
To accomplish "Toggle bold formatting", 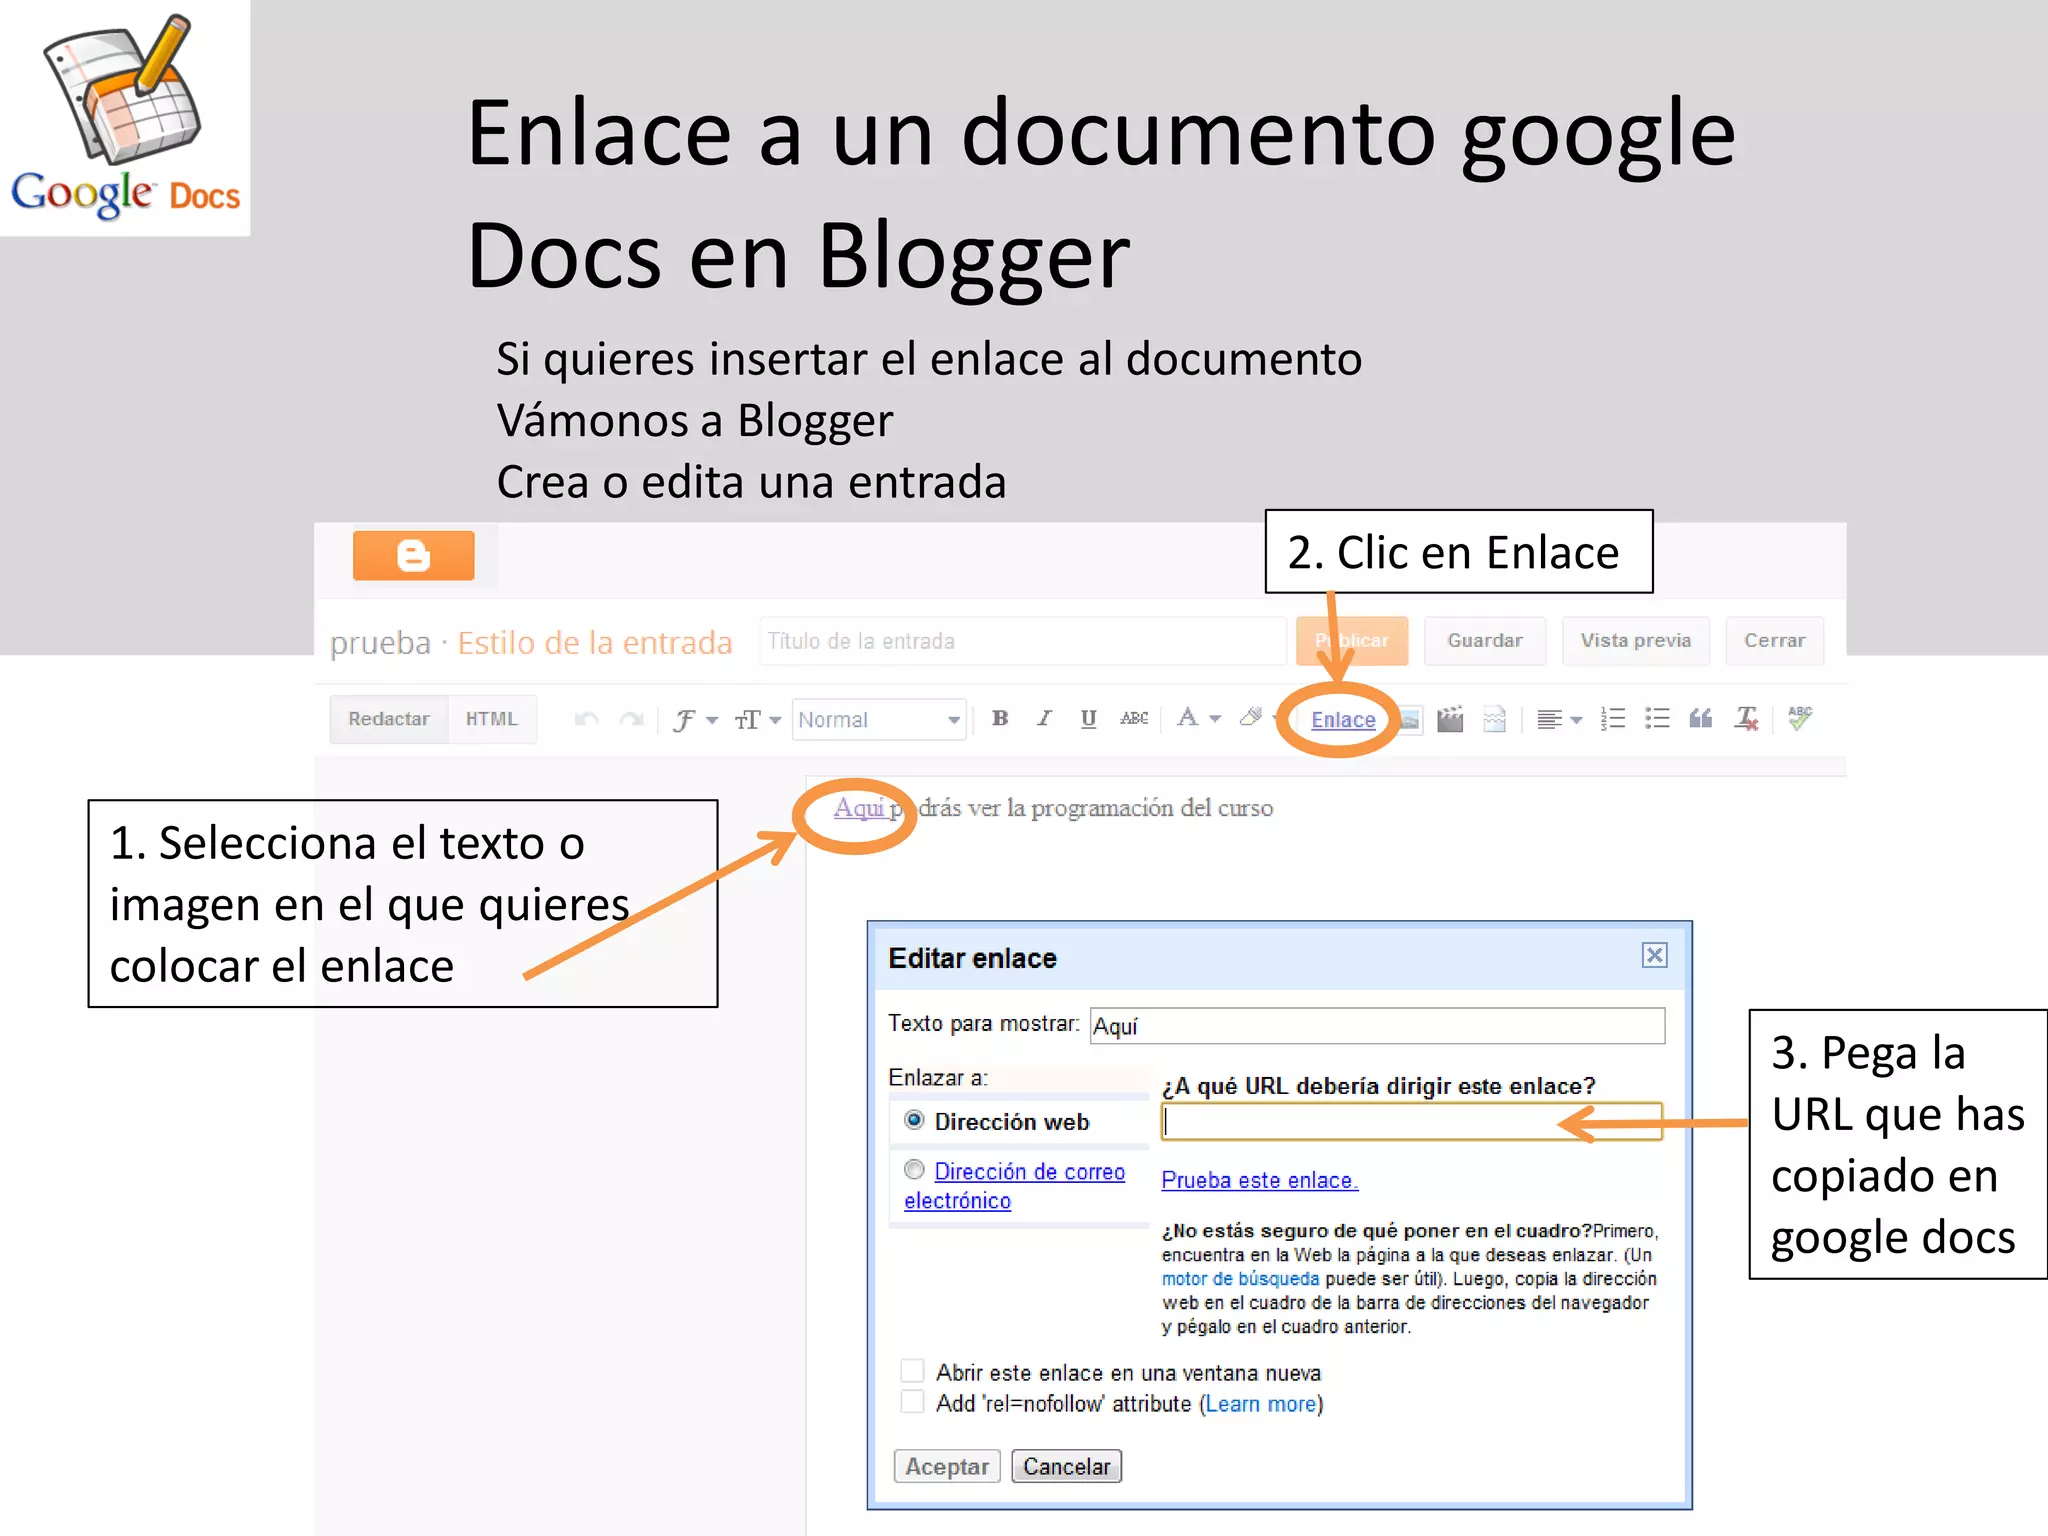I will pos(1000,718).
